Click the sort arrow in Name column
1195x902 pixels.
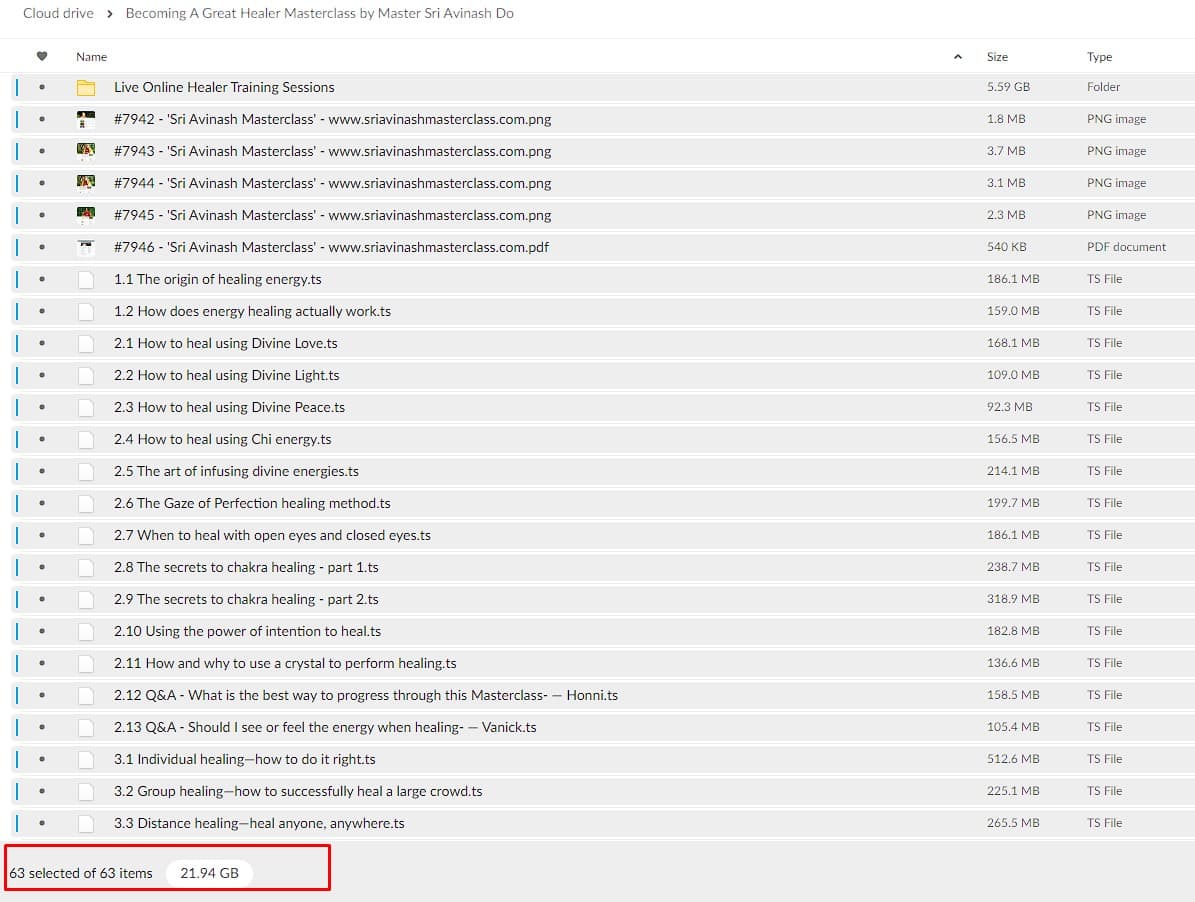pyautogui.click(x=958, y=57)
